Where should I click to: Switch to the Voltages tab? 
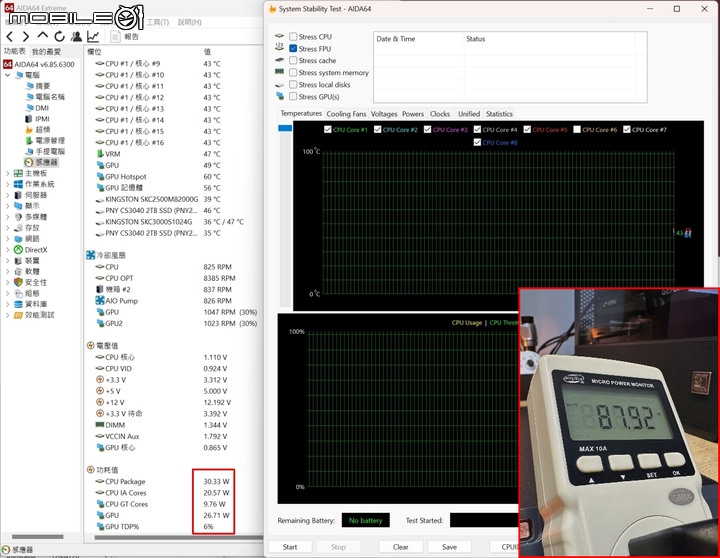(384, 114)
